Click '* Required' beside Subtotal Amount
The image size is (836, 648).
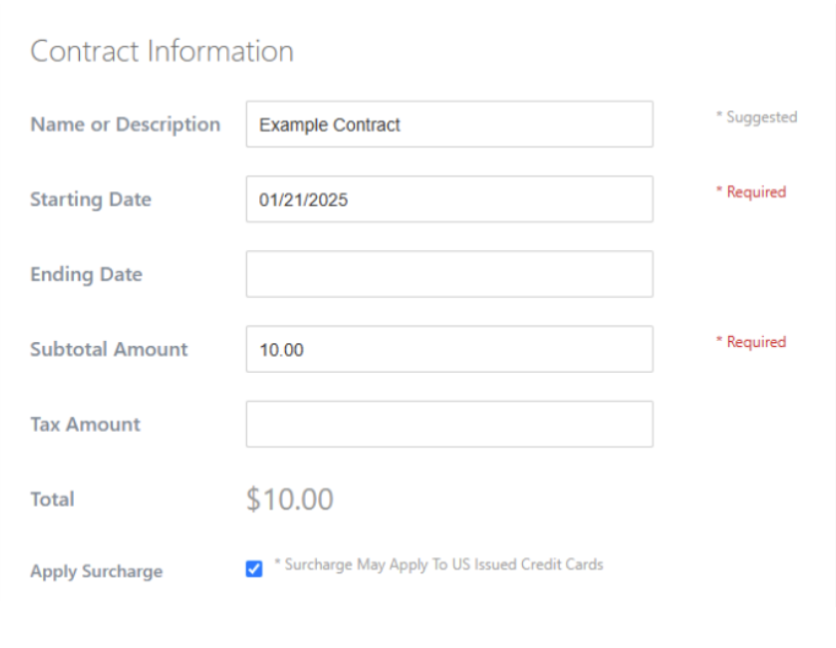pos(750,342)
